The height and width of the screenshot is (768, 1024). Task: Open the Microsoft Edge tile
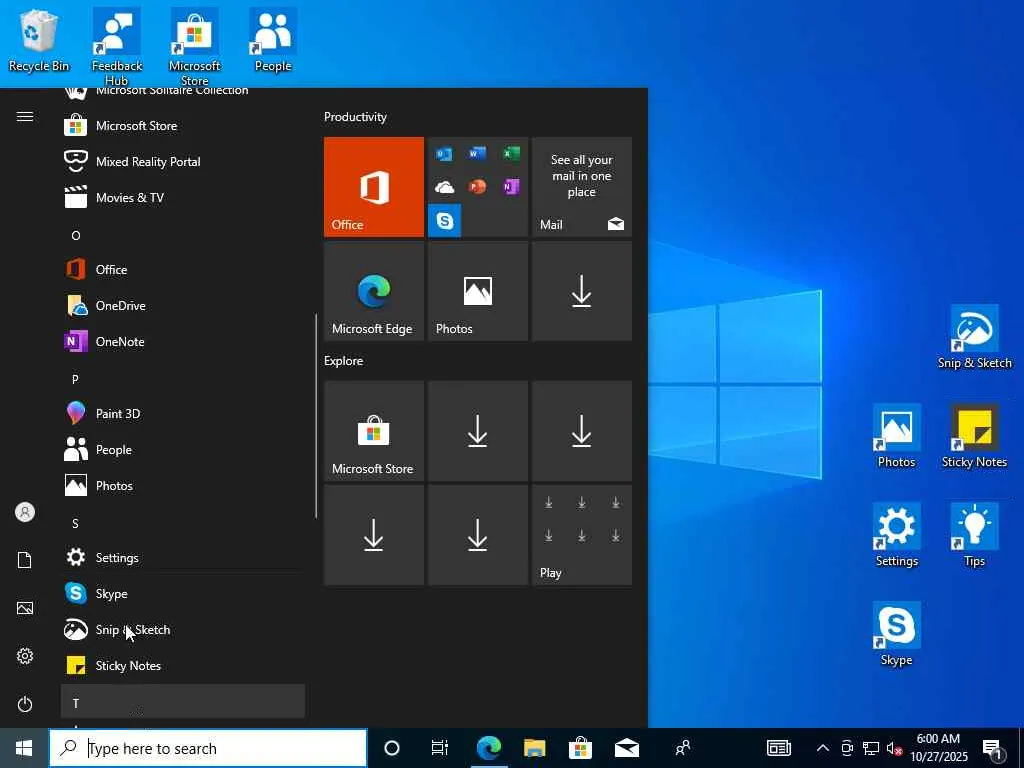374,291
